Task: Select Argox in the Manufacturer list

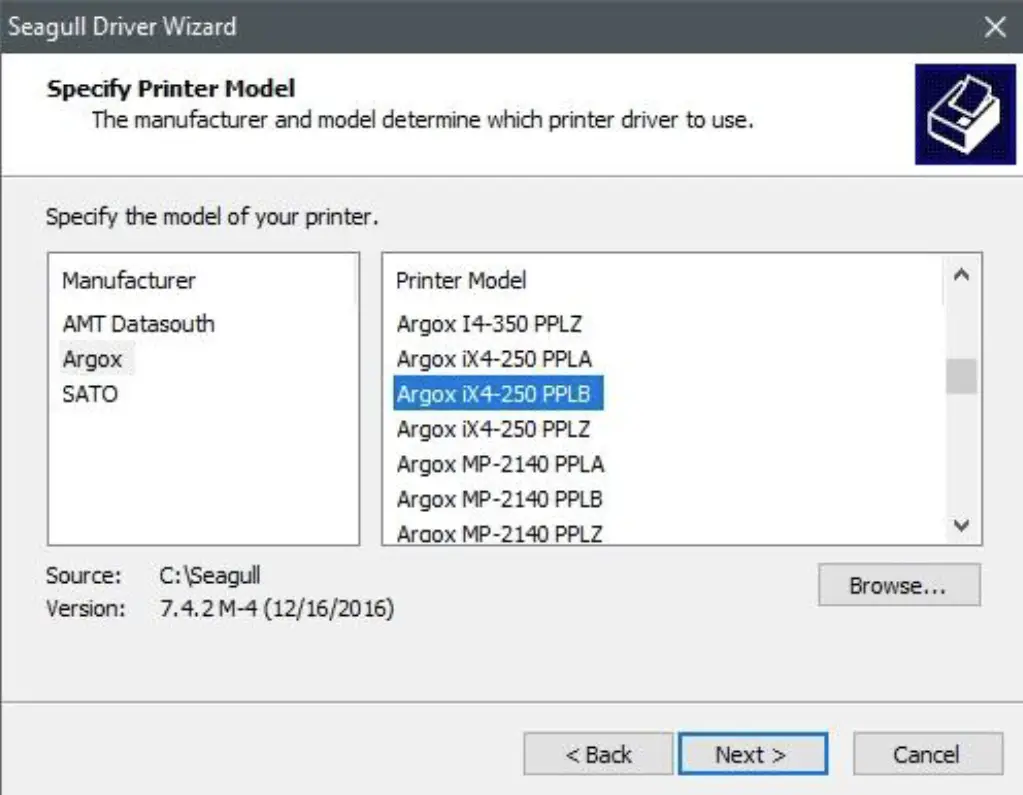Action: coord(95,358)
